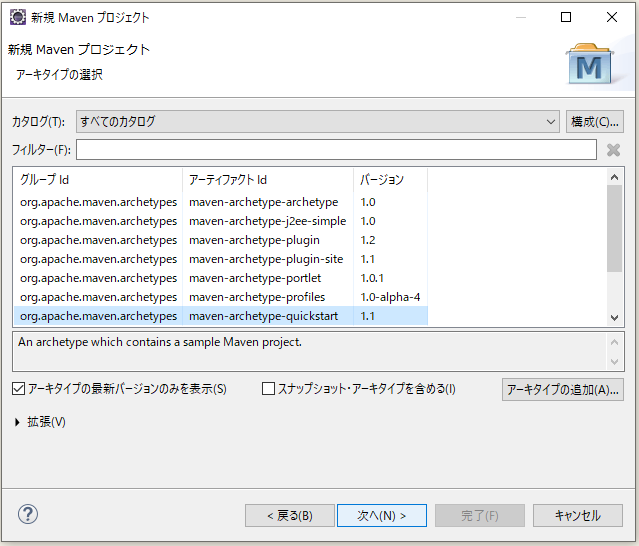The width and height of the screenshot is (639, 546).
Task: Sort by アーティファクト Id column header
Action: [268, 180]
